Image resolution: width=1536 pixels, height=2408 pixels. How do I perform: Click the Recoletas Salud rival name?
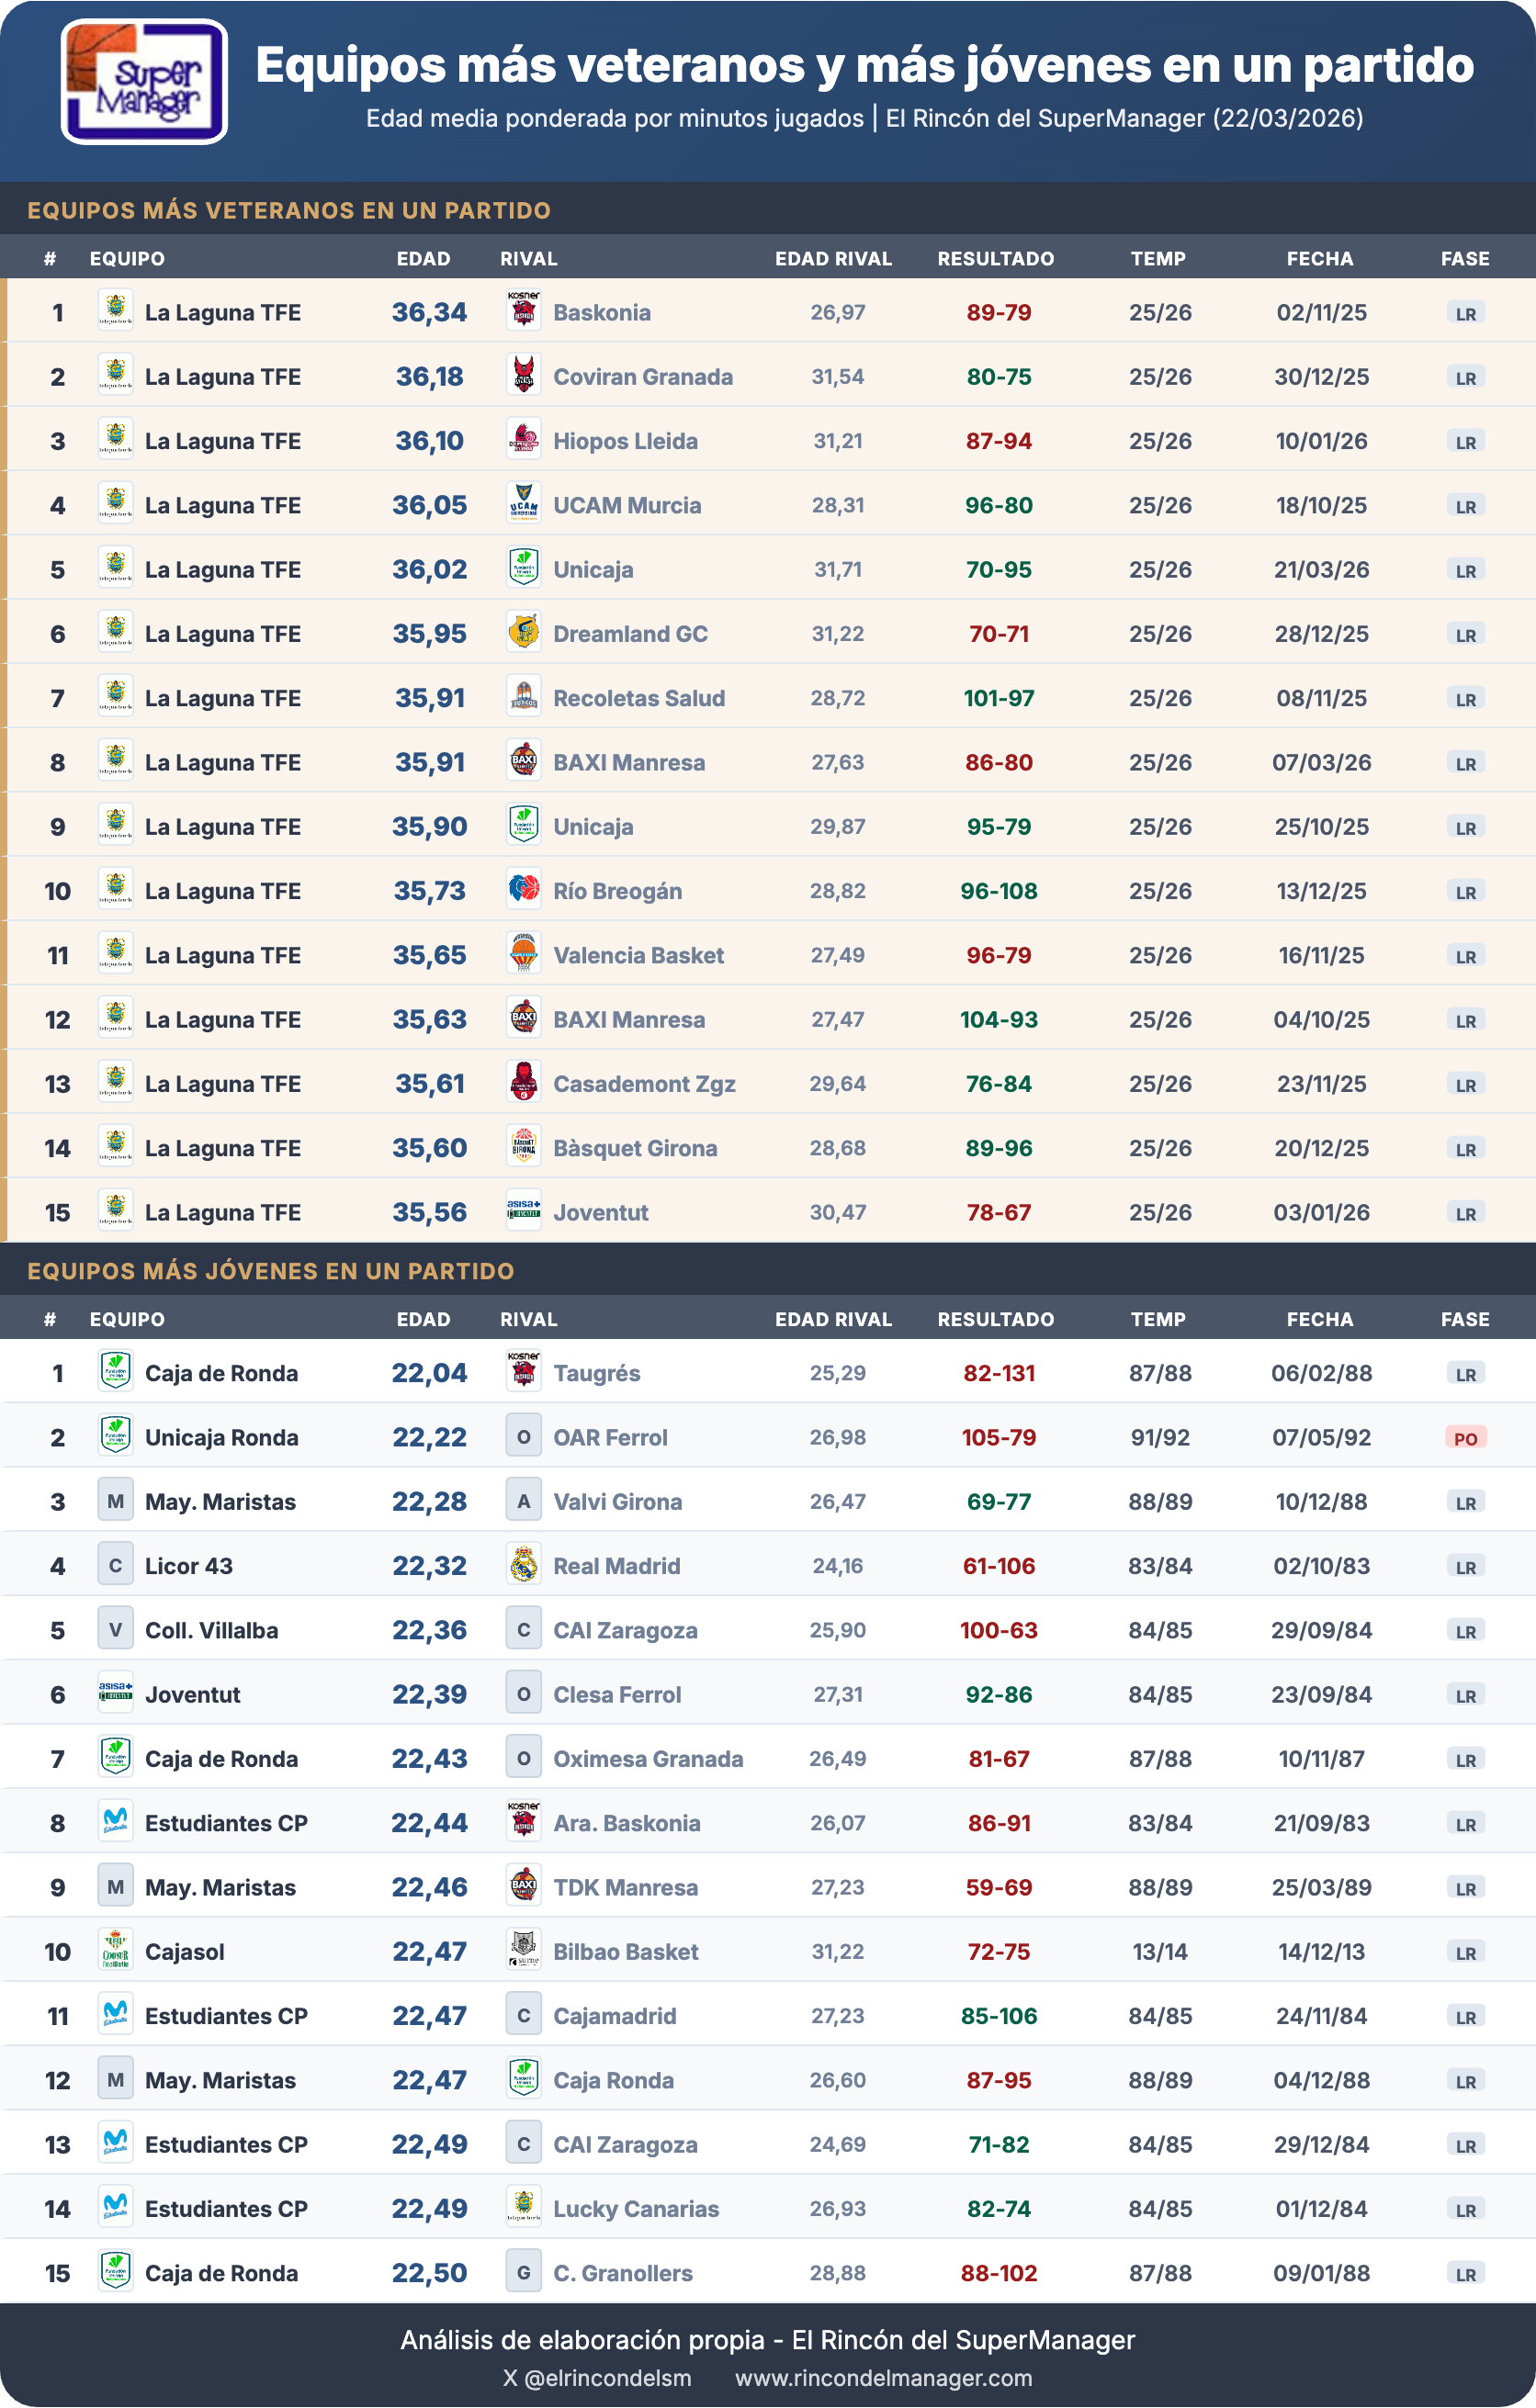coord(639,698)
